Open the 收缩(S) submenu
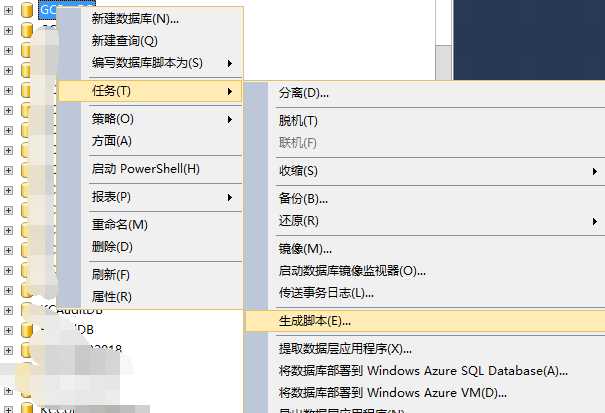 (425, 171)
